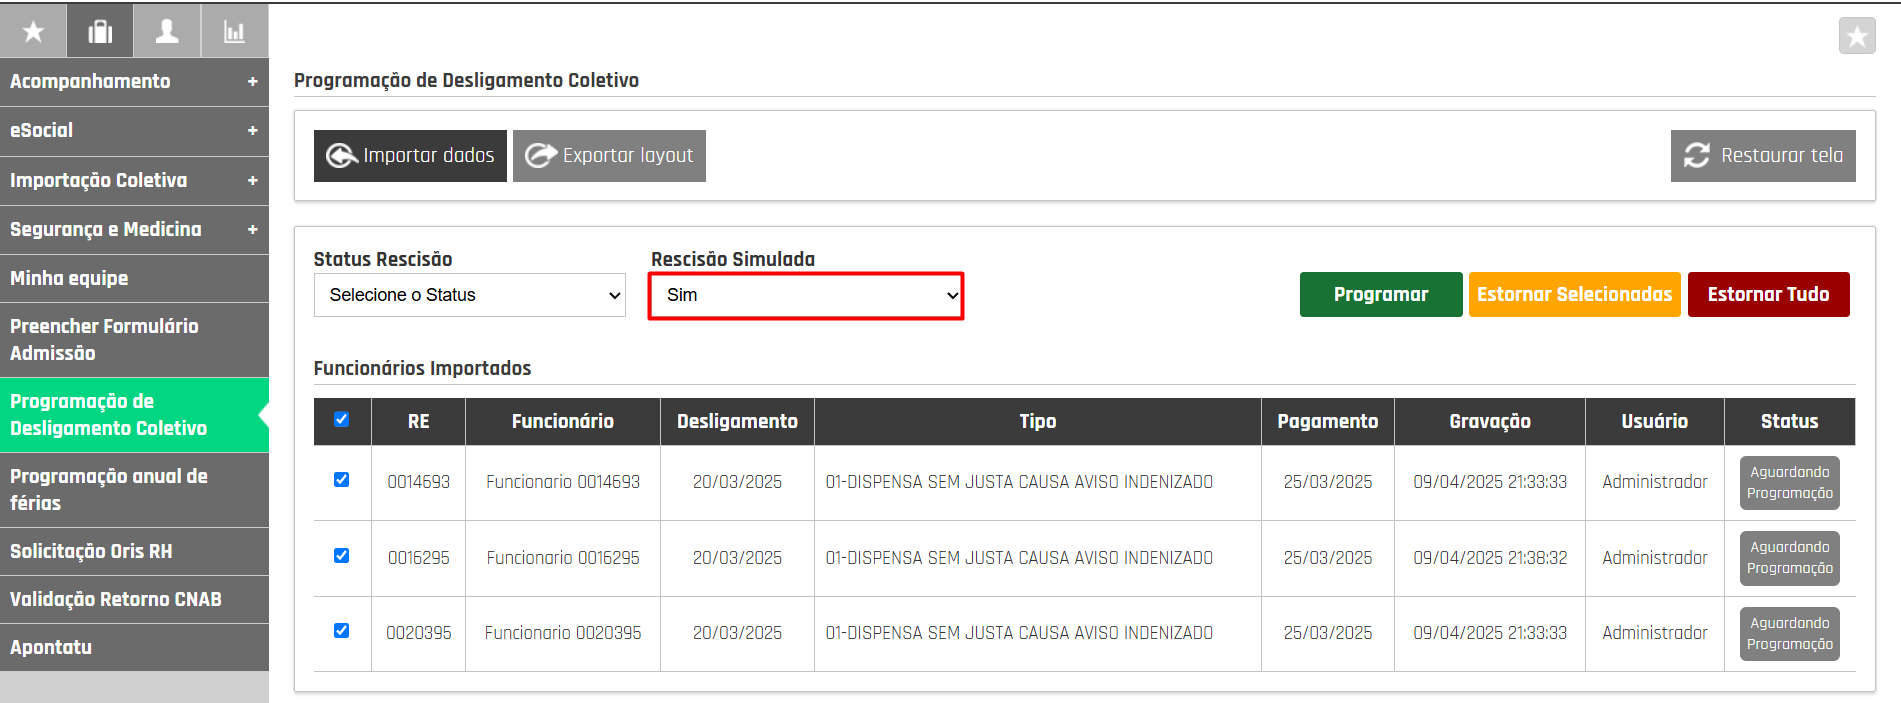Click the Importar dados button
The width and height of the screenshot is (1901, 703).
click(x=410, y=156)
